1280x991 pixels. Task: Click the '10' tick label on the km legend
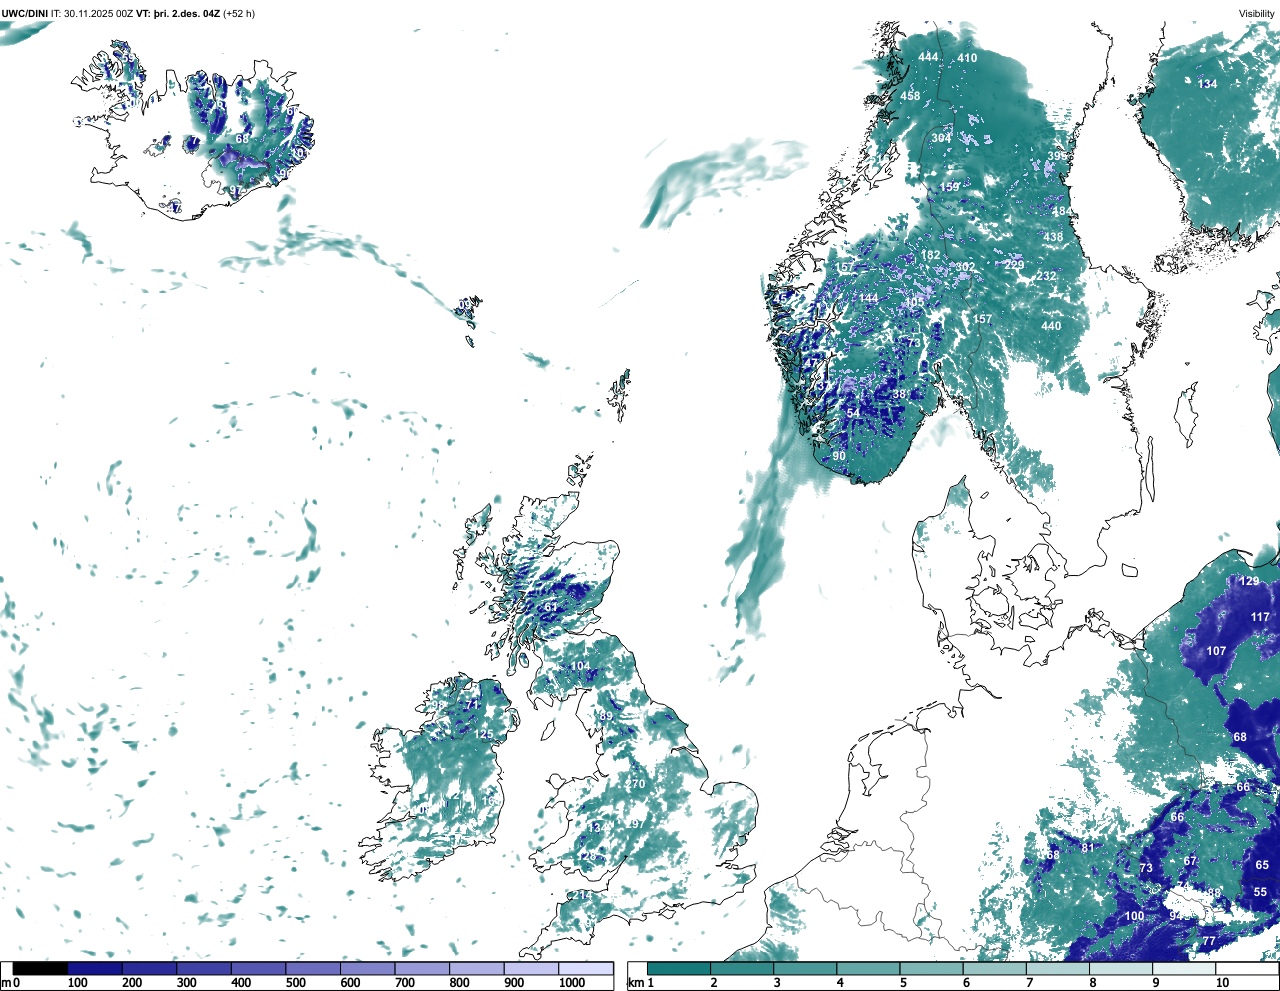[x=1222, y=983]
